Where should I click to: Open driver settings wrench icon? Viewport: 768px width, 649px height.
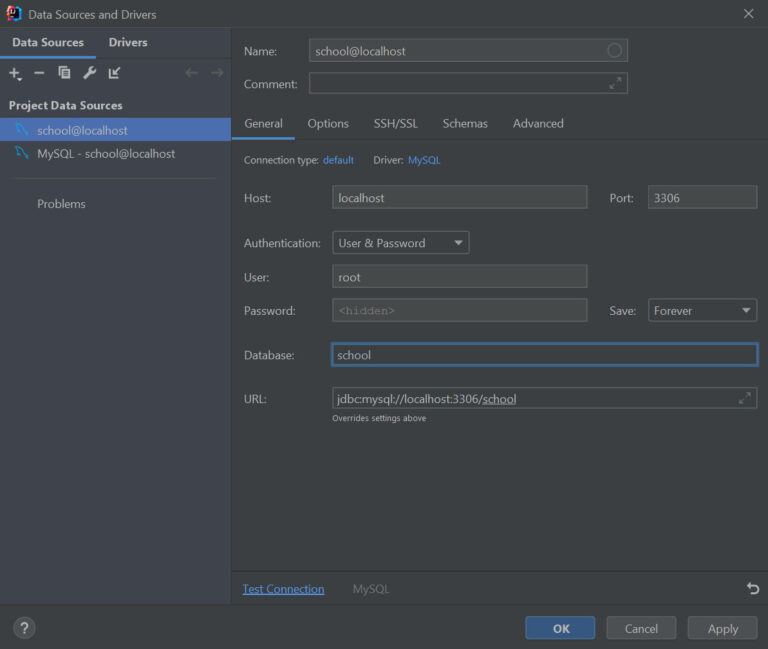coord(89,73)
